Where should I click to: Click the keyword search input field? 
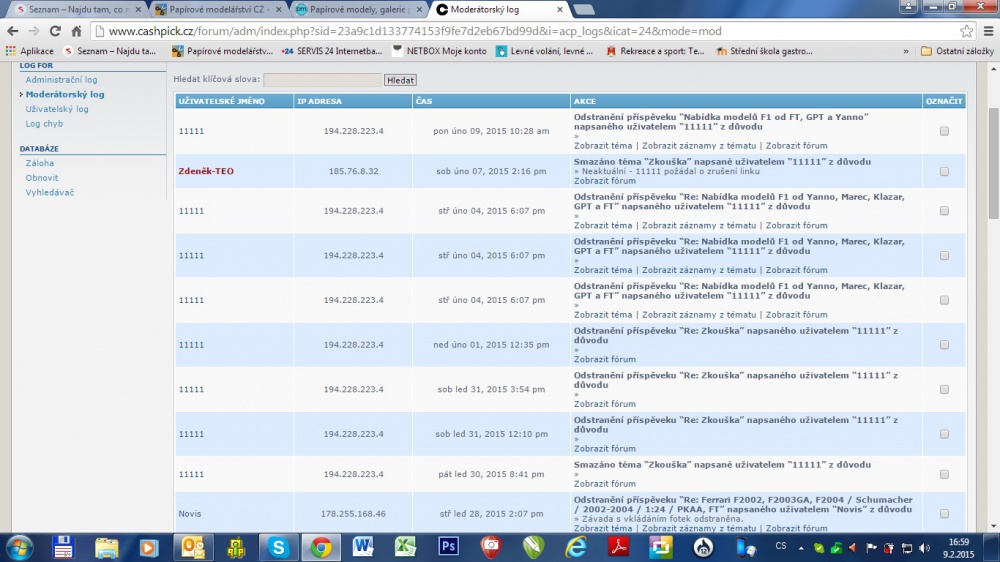(322, 80)
